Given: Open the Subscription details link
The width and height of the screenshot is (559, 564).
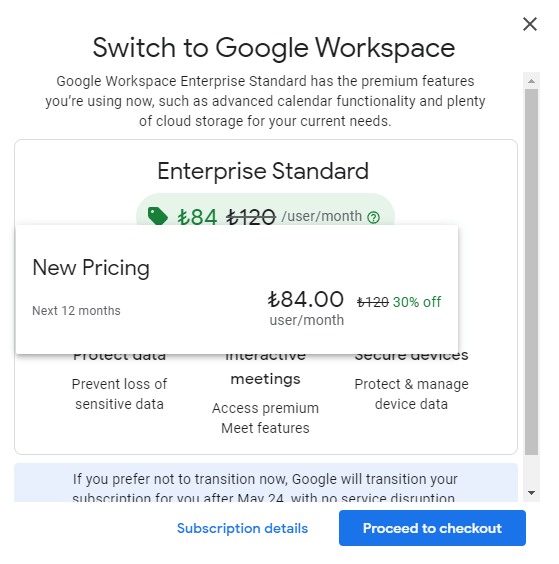Looking at the screenshot, I should point(242,528).
